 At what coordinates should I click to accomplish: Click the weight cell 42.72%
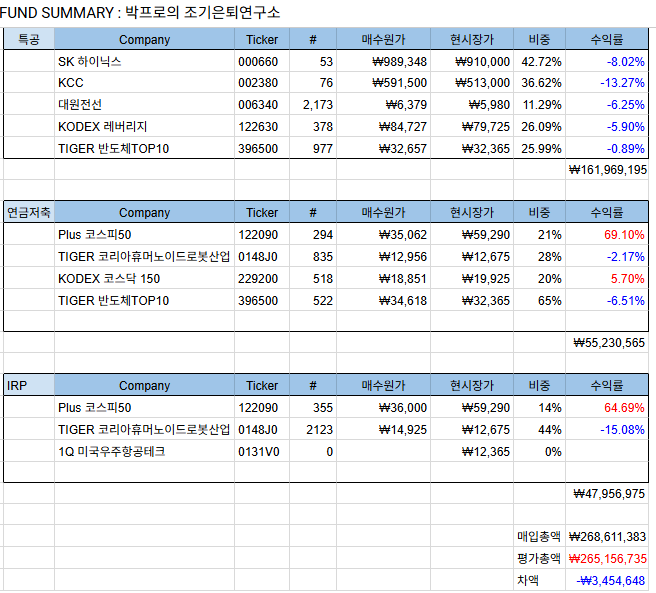[x=540, y=62]
